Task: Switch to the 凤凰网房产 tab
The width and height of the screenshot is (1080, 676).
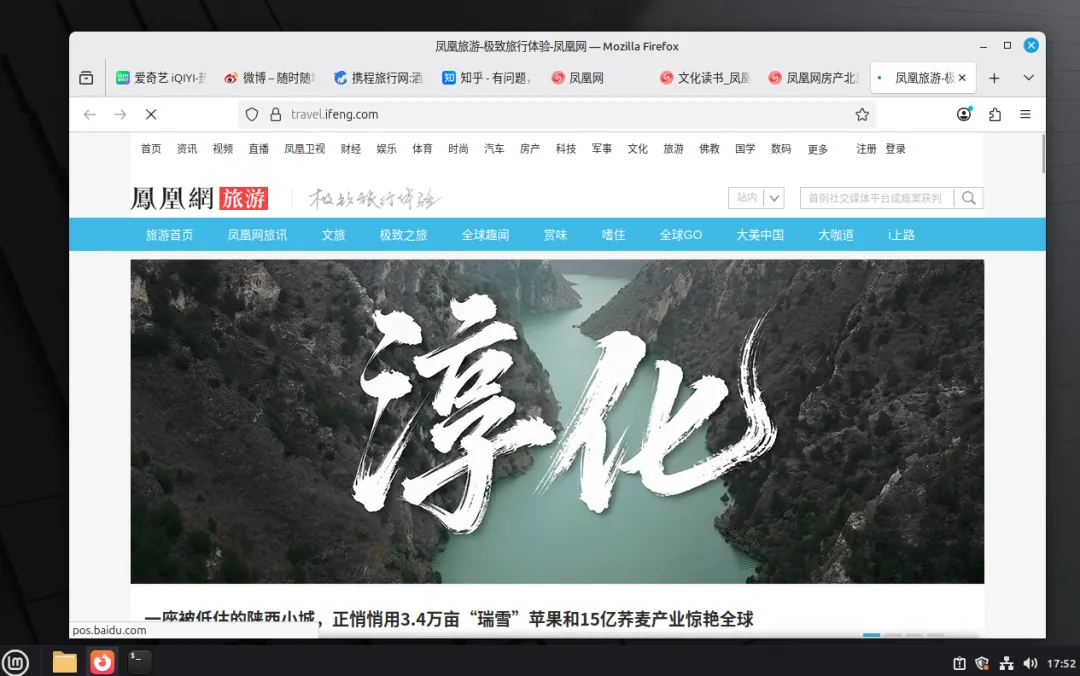Action: pyautogui.click(x=813, y=78)
